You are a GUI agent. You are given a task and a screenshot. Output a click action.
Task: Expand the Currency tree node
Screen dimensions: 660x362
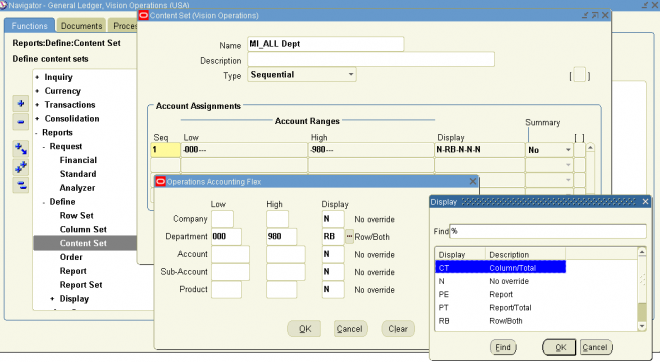click(x=37, y=91)
